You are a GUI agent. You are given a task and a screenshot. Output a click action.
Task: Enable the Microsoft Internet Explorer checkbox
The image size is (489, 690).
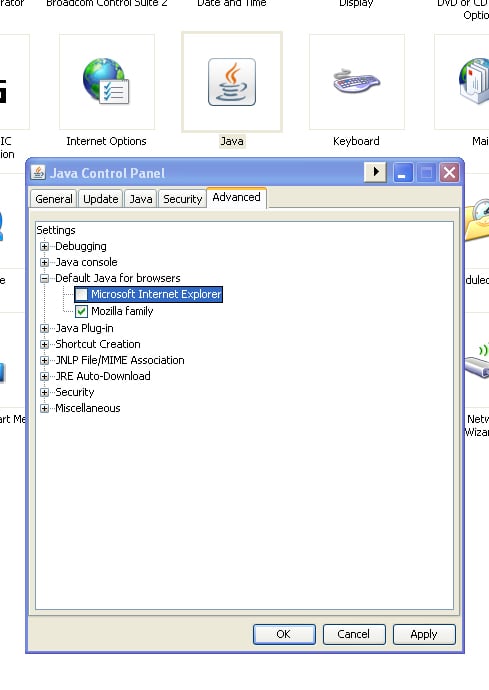click(81, 294)
